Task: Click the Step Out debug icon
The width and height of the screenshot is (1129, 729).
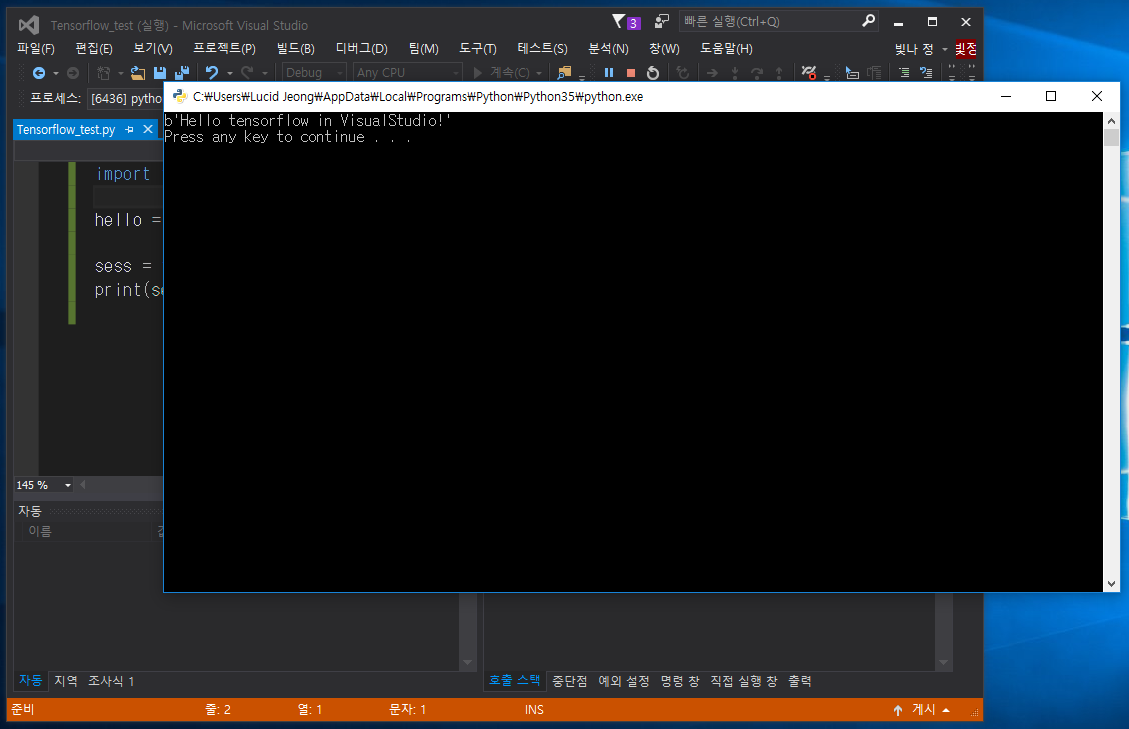Action: click(x=779, y=73)
